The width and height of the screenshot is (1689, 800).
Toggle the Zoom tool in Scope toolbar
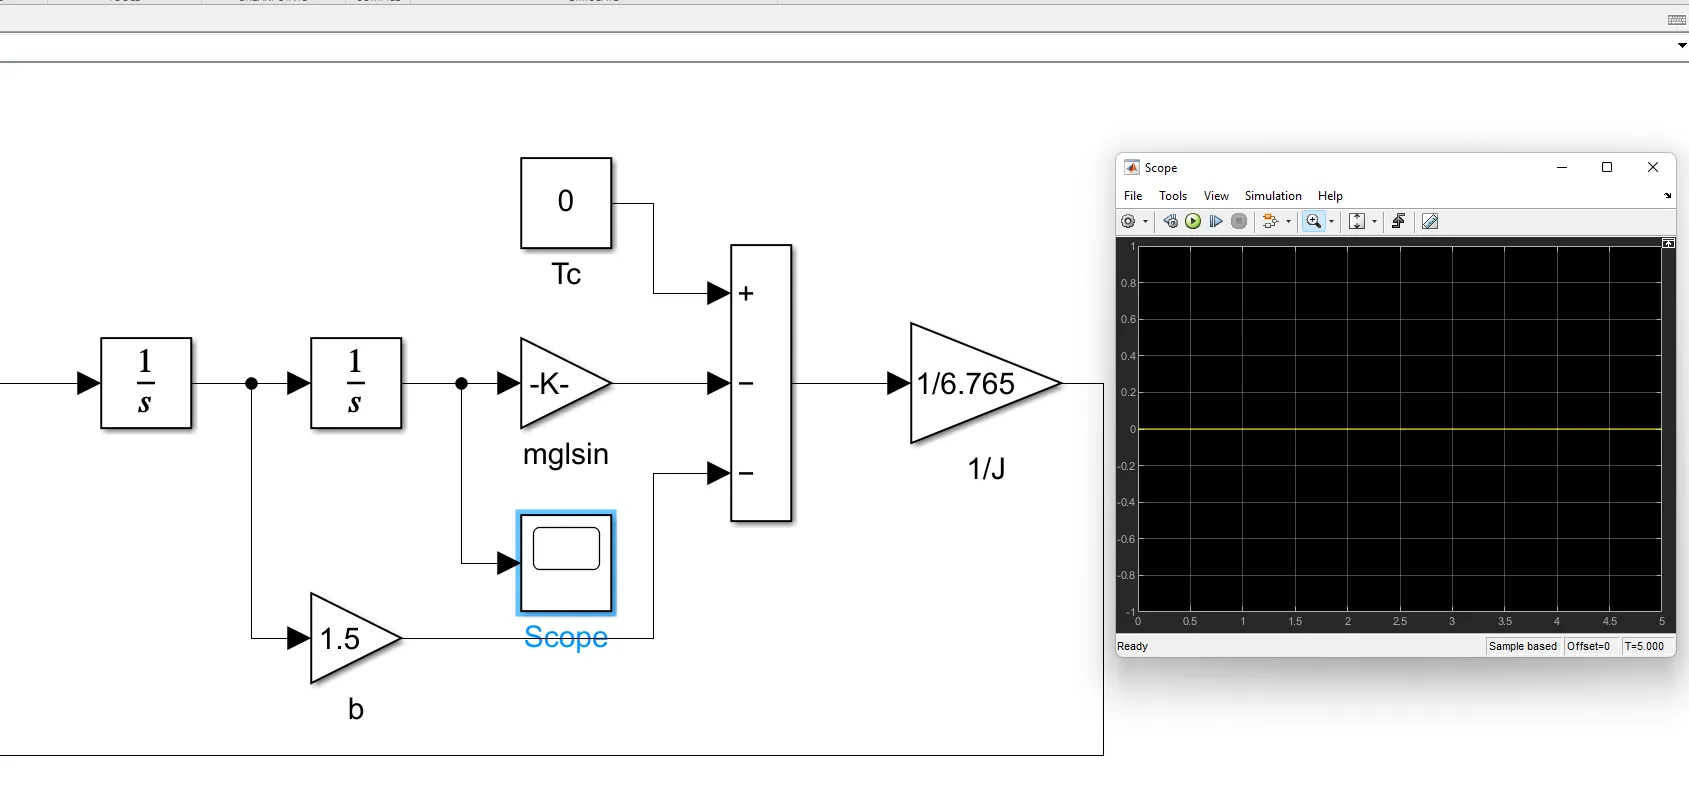pyautogui.click(x=1313, y=222)
